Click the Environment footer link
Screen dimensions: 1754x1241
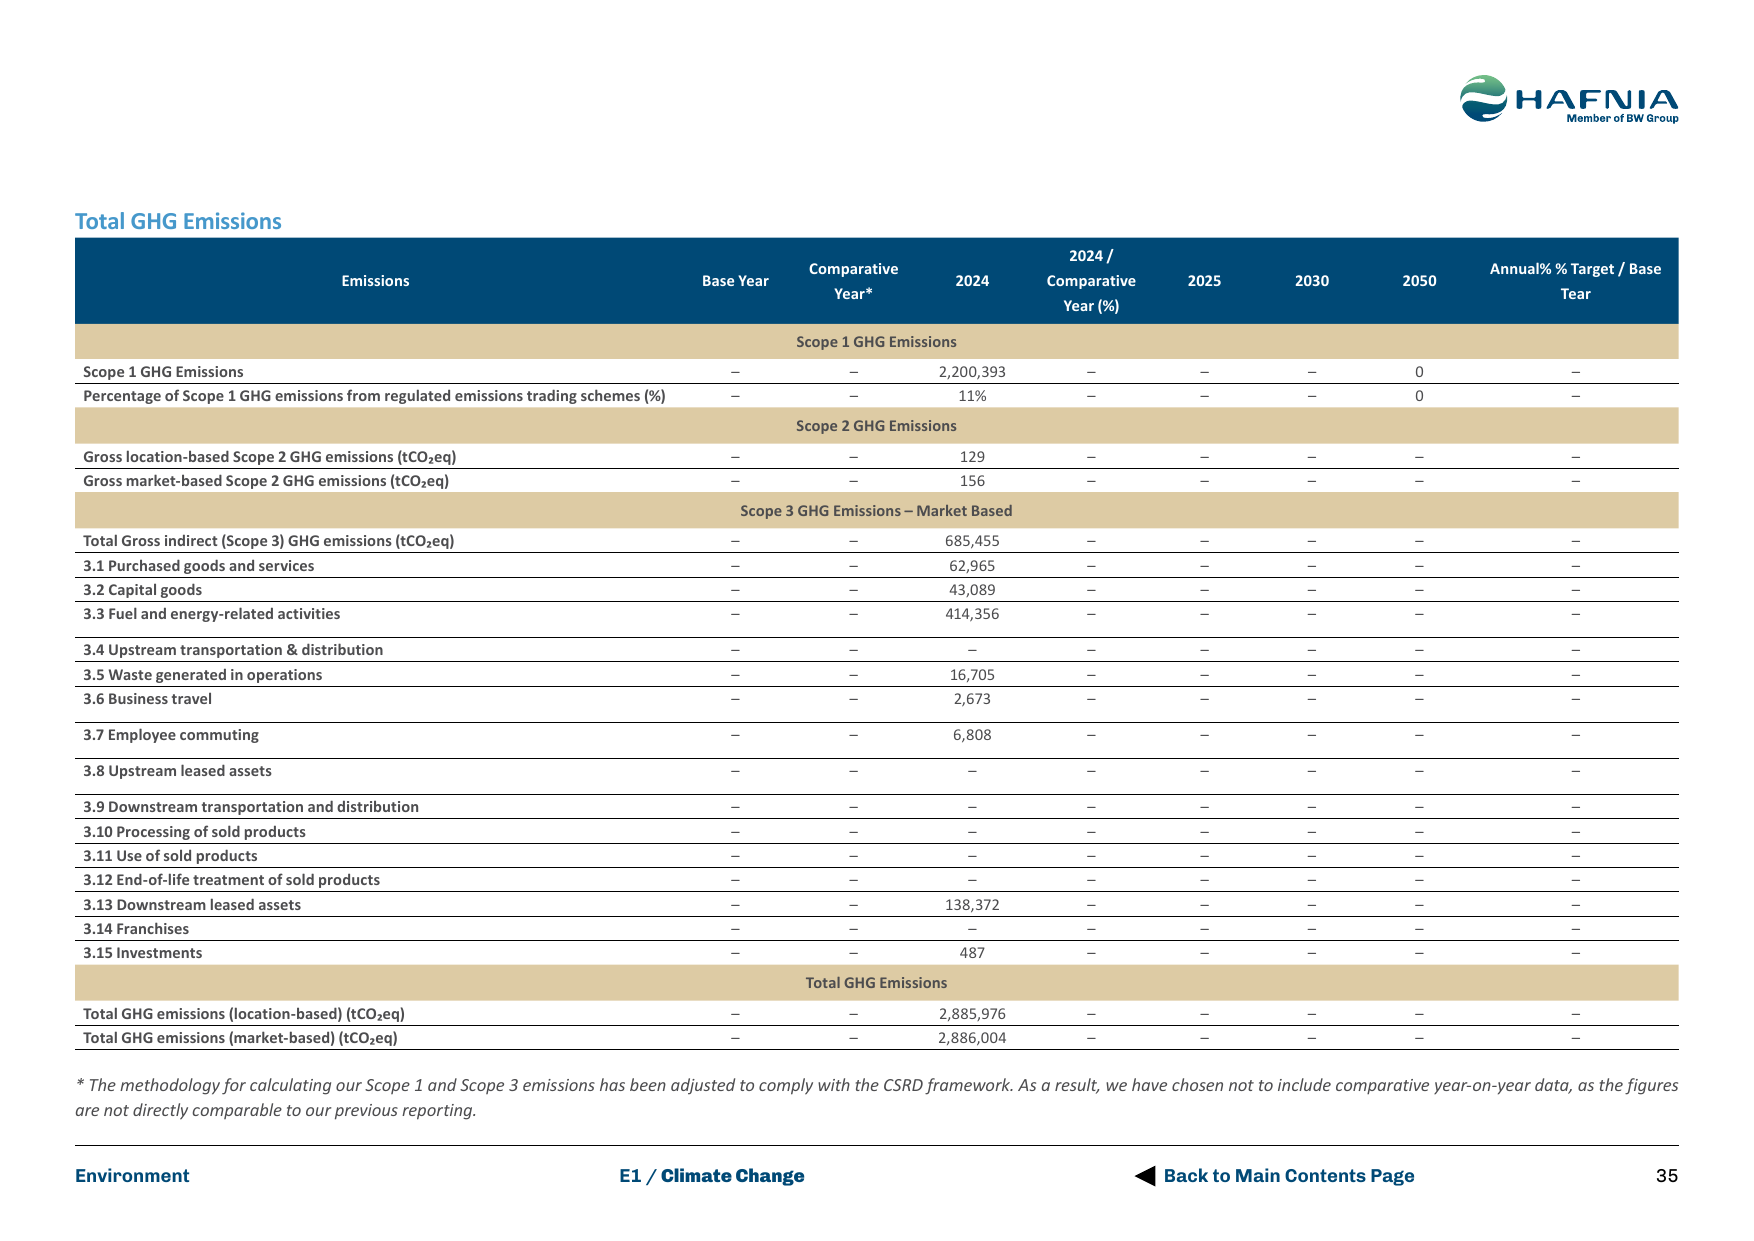pyautogui.click(x=132, y=1176)
